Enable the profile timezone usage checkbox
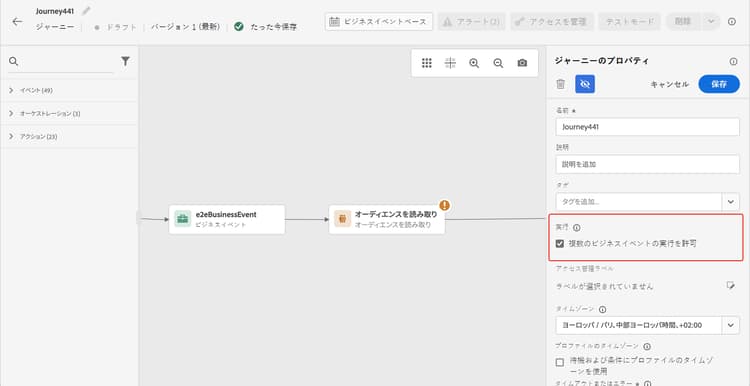 click(x=560, y=363)
